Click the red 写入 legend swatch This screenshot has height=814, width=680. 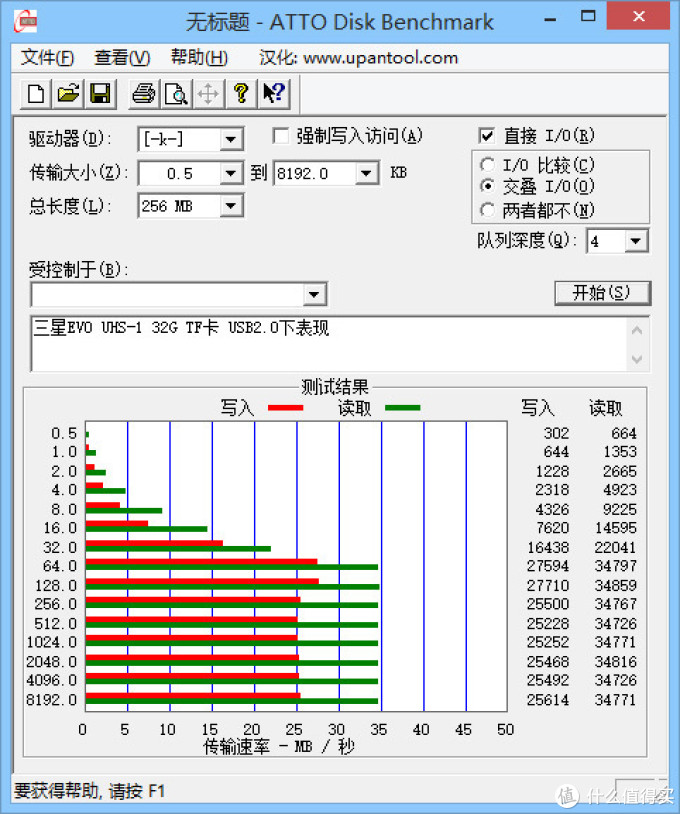pos(285,408)
